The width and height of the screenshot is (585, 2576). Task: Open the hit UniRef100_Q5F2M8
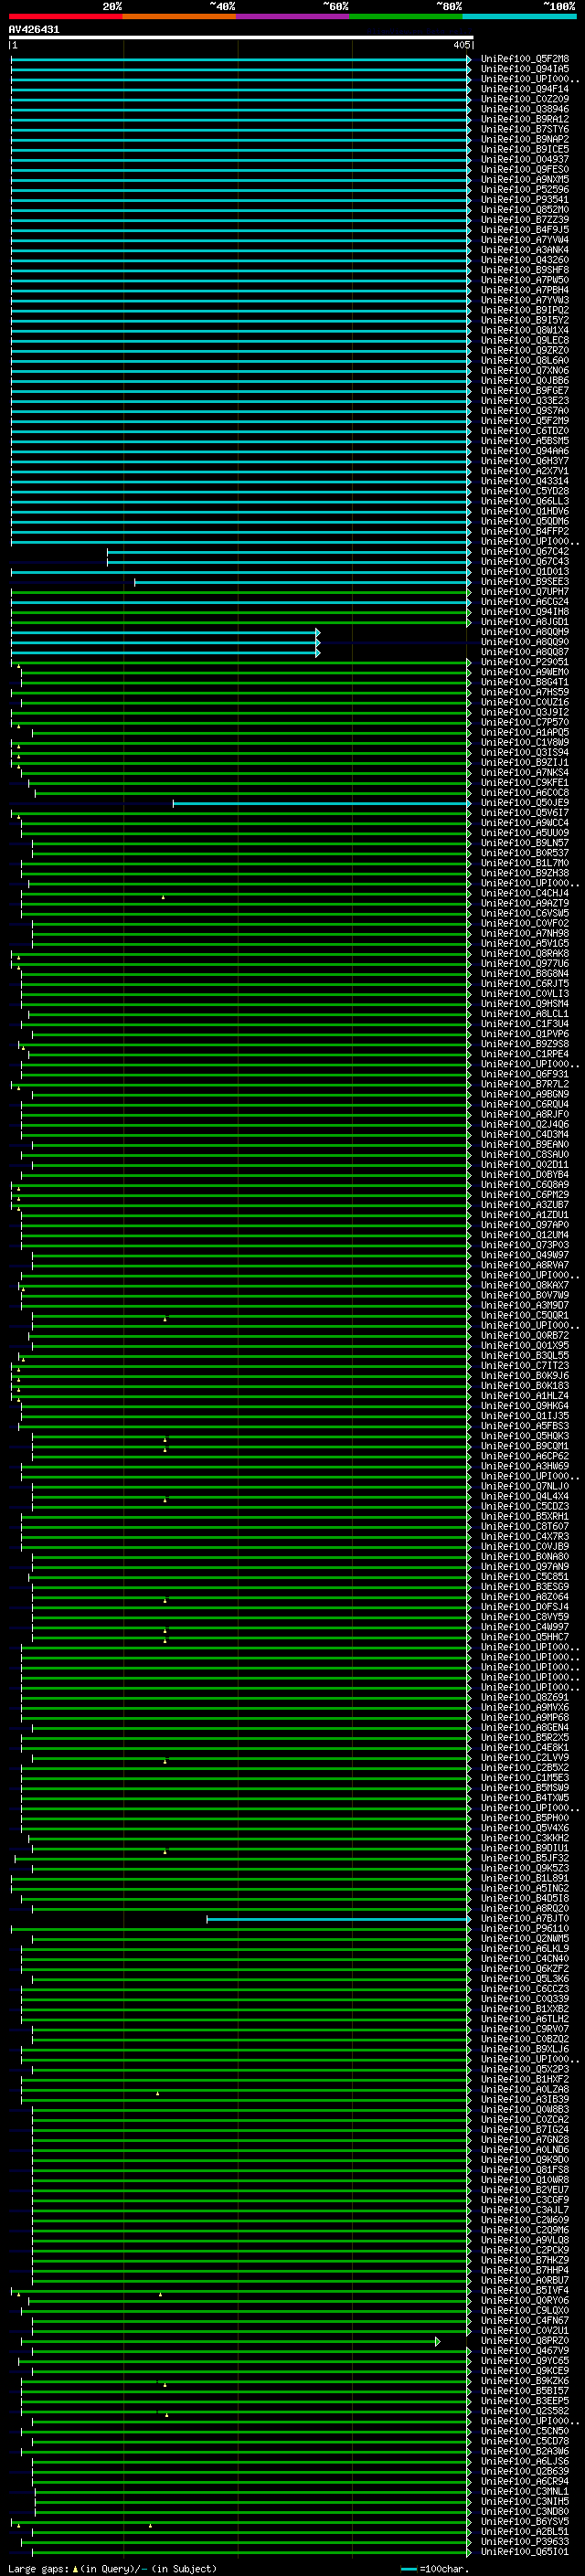click(525, 59)
